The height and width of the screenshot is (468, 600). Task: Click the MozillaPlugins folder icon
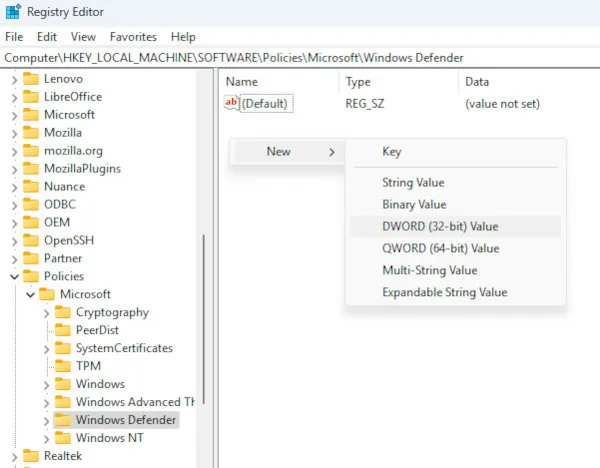point(31,169)
